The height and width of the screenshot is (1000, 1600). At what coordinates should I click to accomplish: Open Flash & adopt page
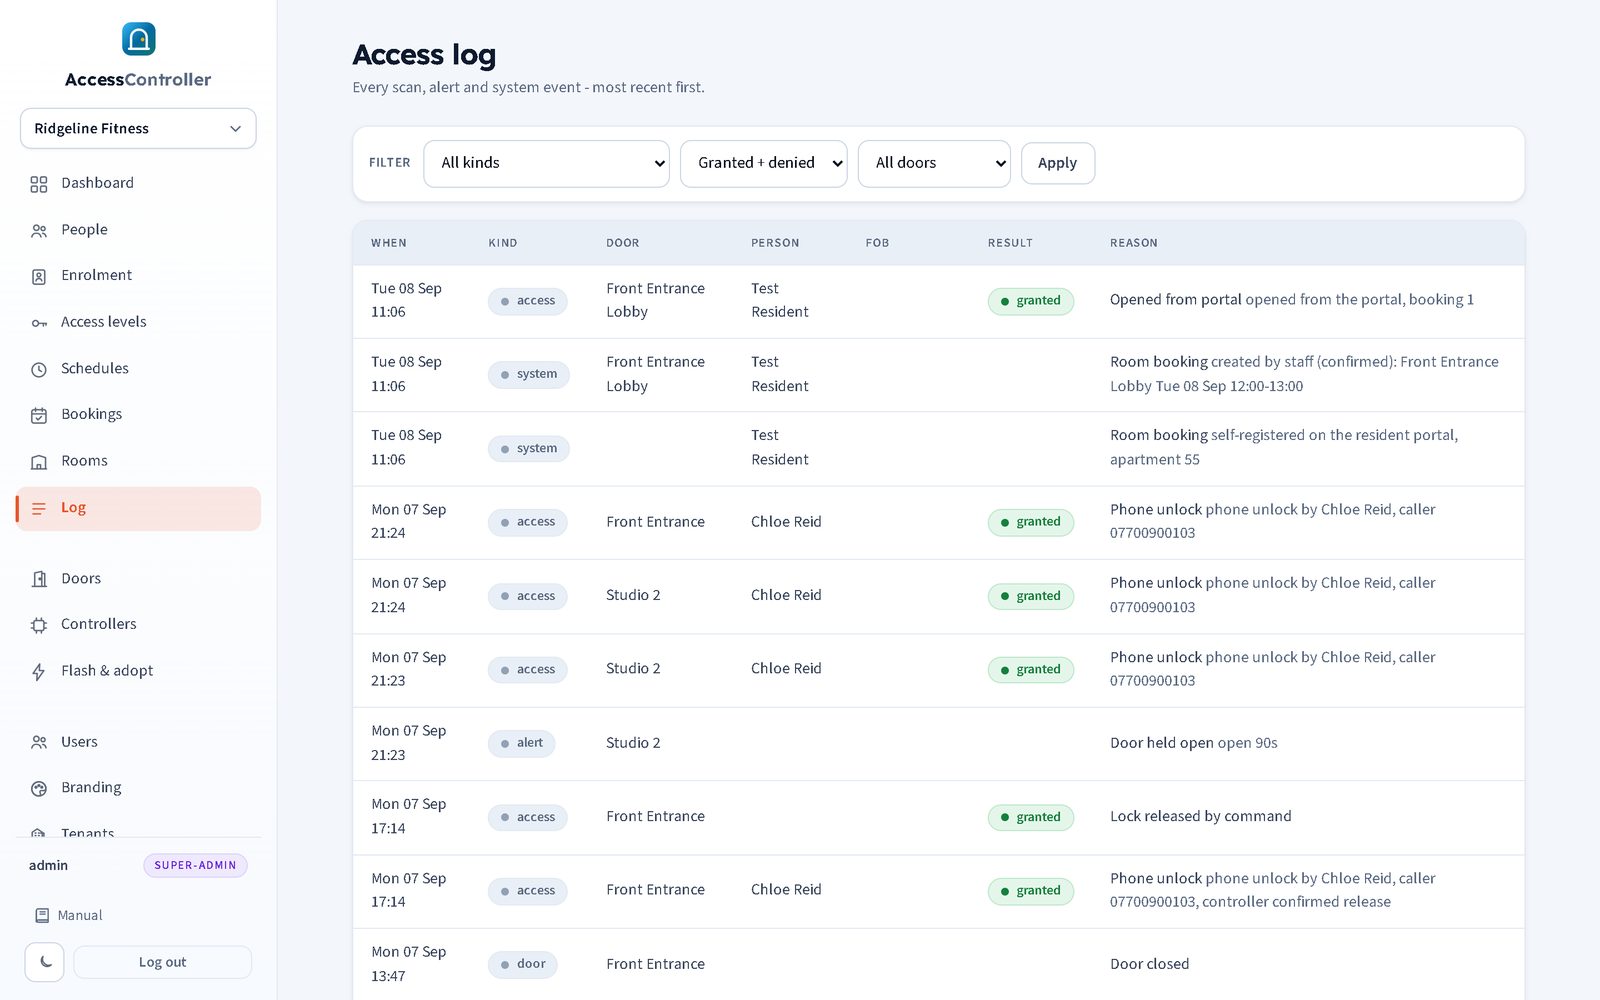pos(138,670)
